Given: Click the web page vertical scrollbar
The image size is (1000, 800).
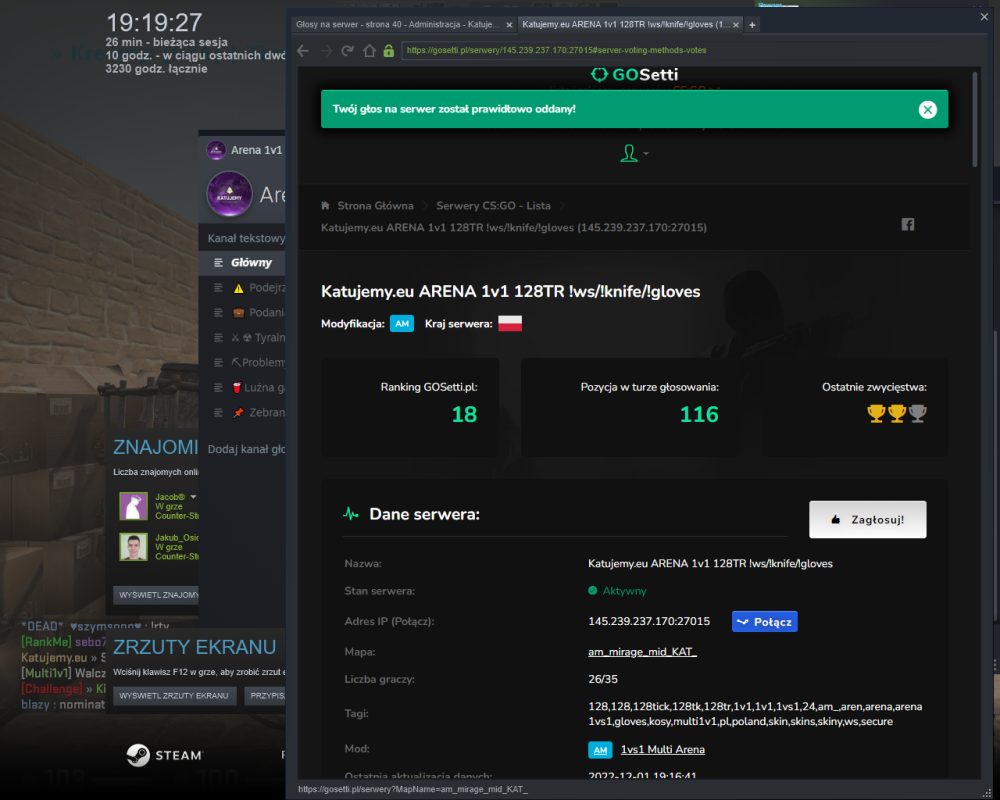Looking at the screenshot, I should (x=974, y=119).
